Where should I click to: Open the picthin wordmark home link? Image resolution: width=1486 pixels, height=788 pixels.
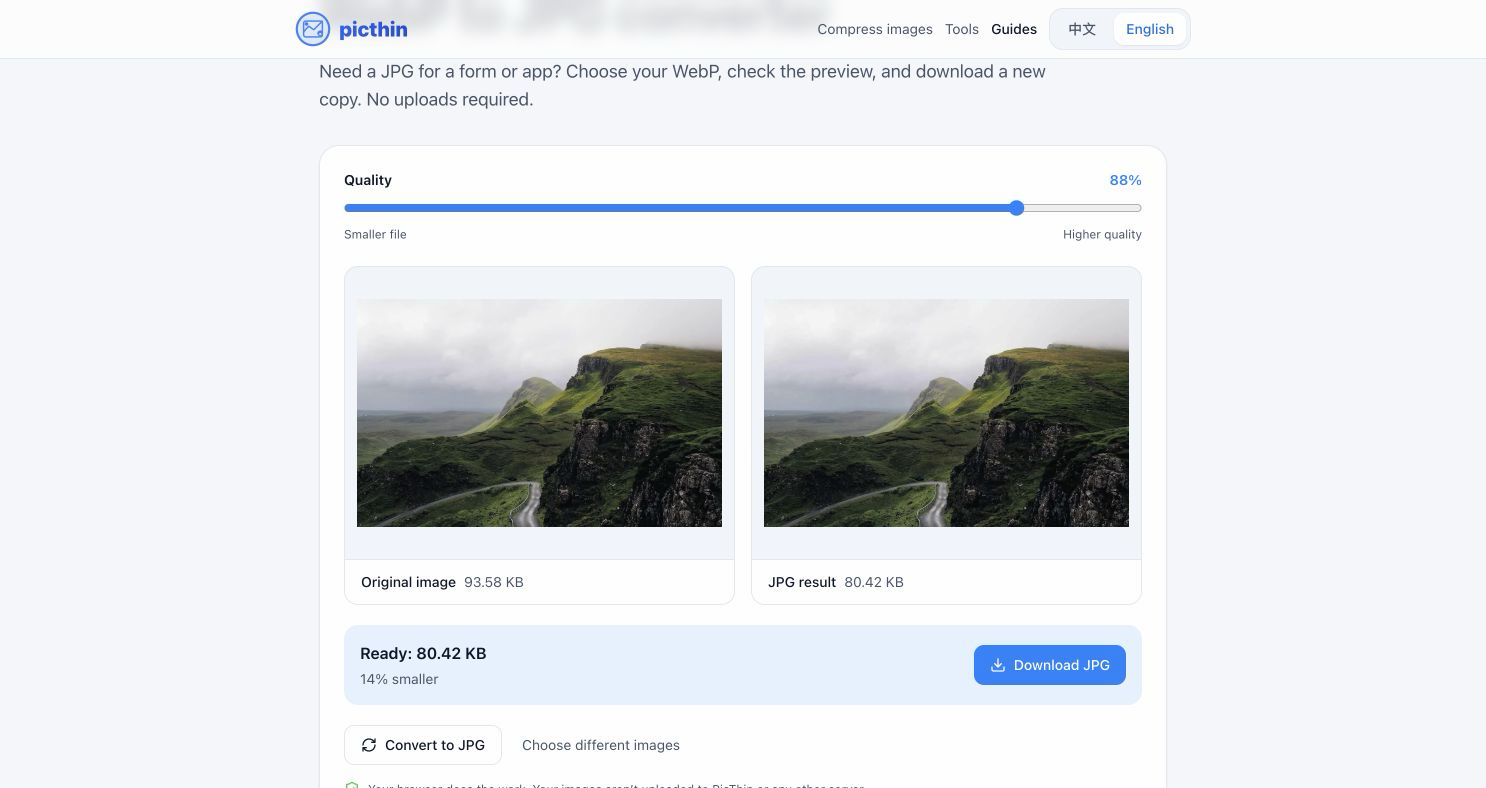[373, 29]
